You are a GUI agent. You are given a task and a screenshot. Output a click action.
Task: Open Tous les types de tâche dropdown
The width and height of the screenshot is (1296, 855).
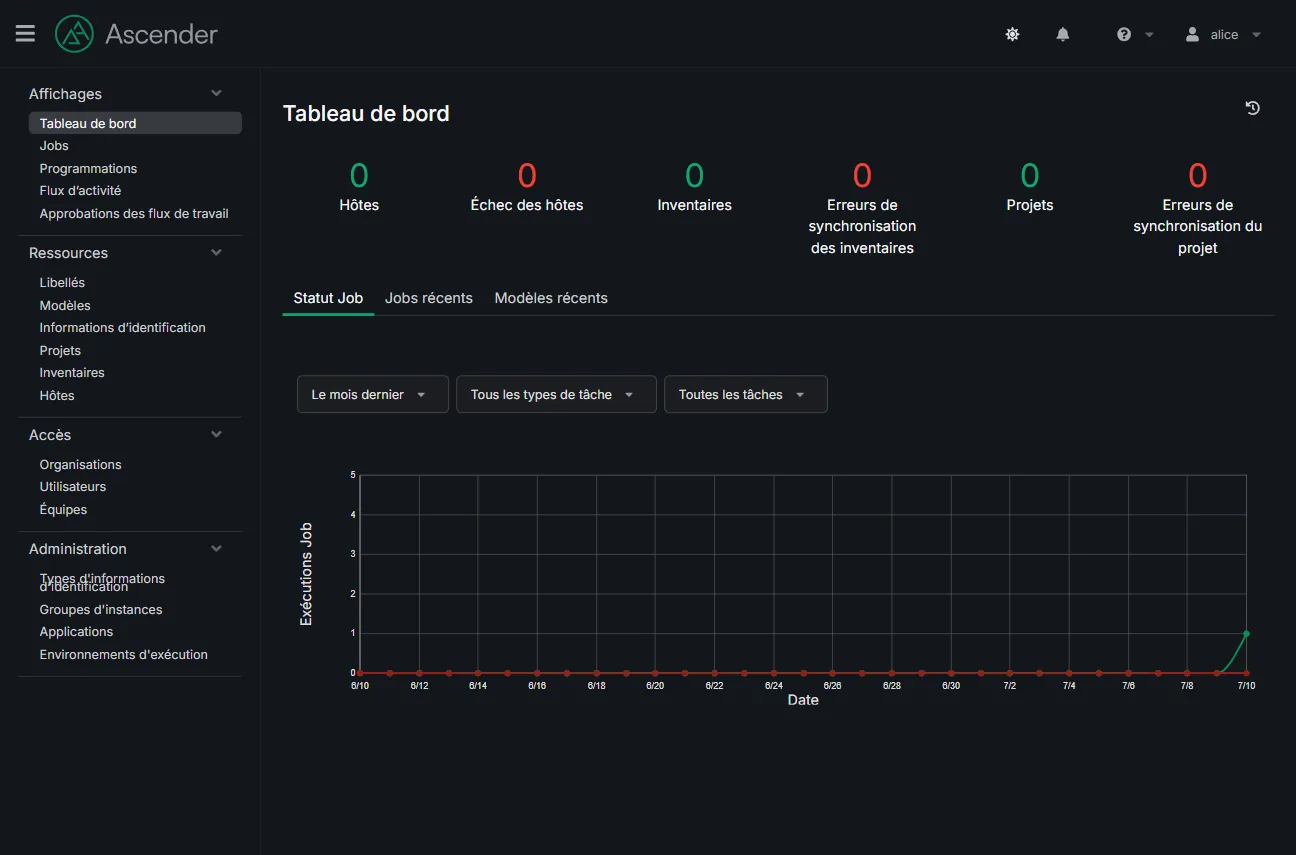(x=556, y=394)
